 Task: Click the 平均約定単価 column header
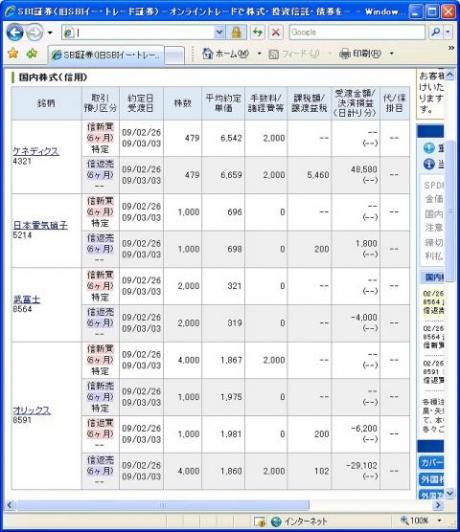[223, 103]
